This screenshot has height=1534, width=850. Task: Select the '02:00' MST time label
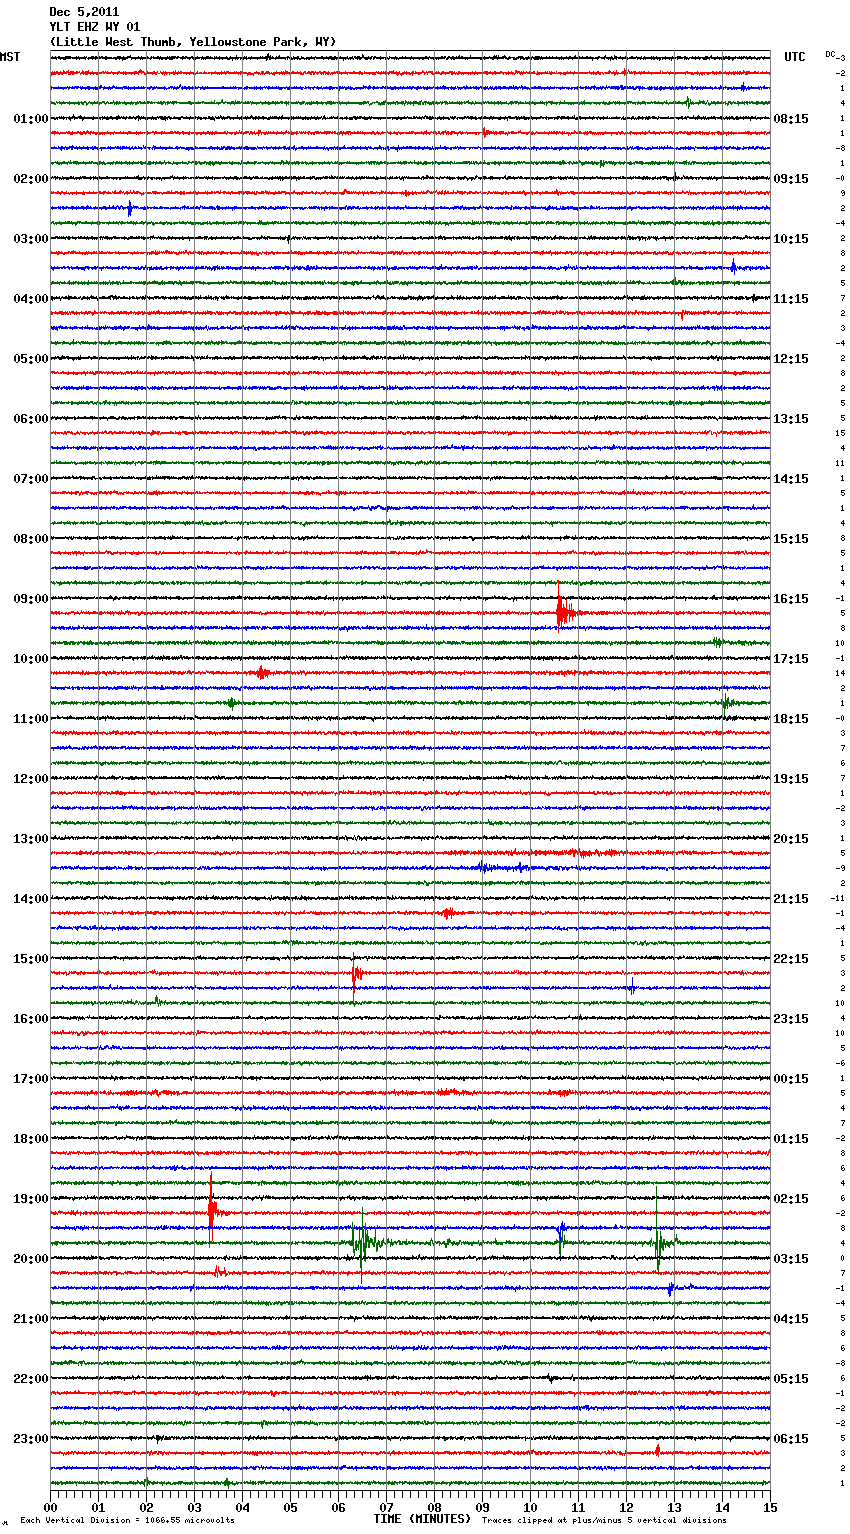coord(30,179)
